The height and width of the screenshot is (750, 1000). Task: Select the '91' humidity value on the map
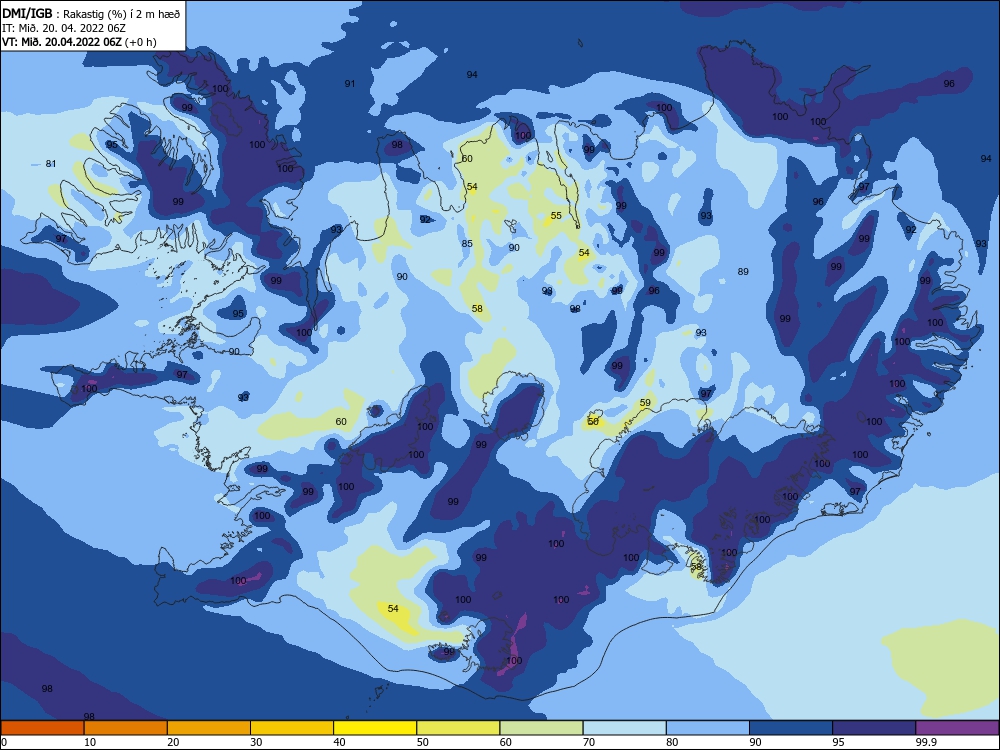(349, 84)
